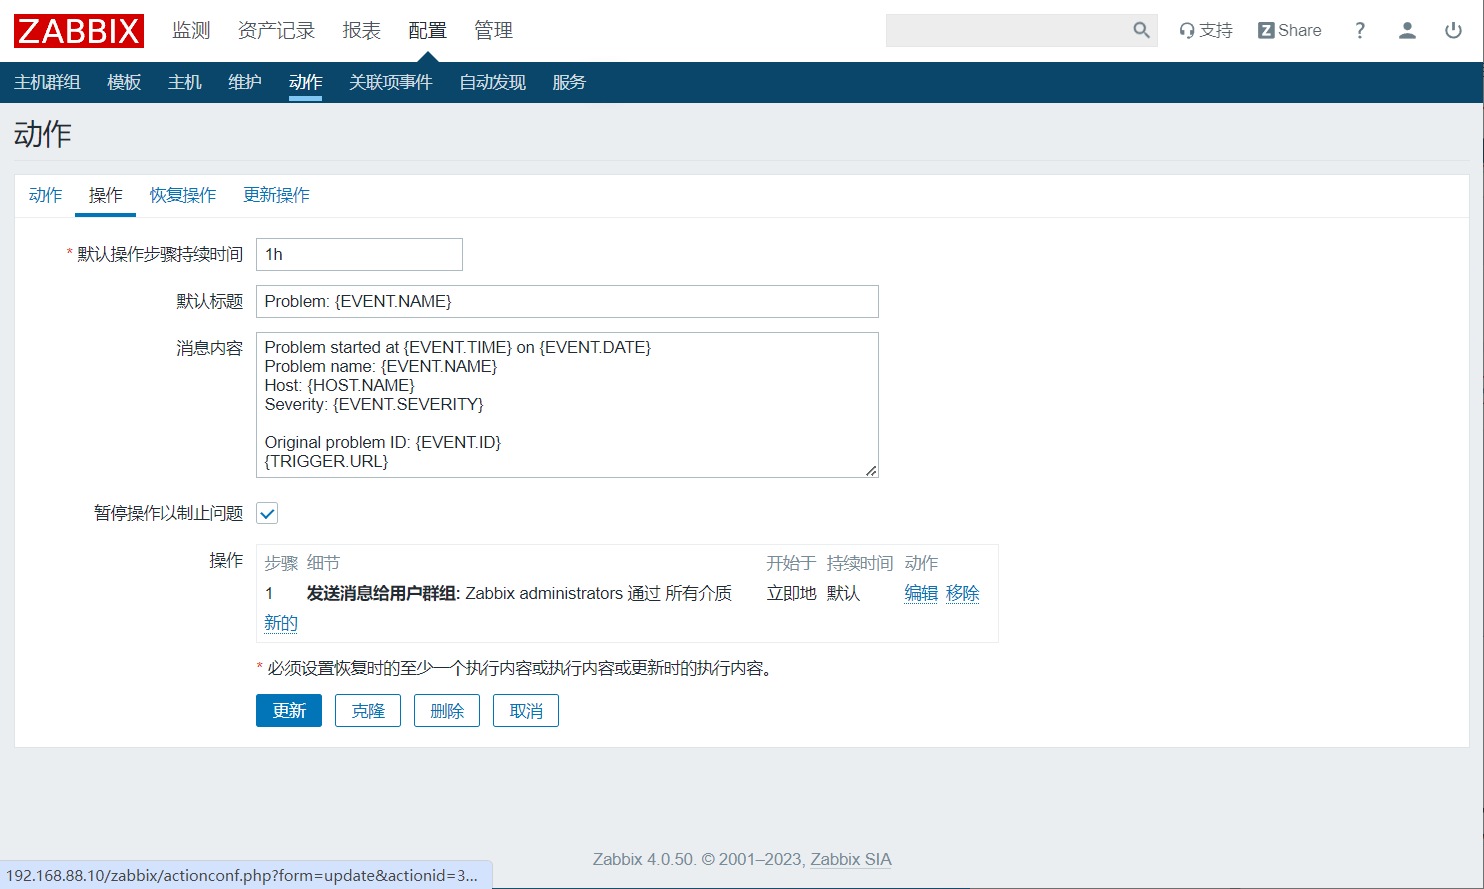Click the default subject input field

(567, 301)
